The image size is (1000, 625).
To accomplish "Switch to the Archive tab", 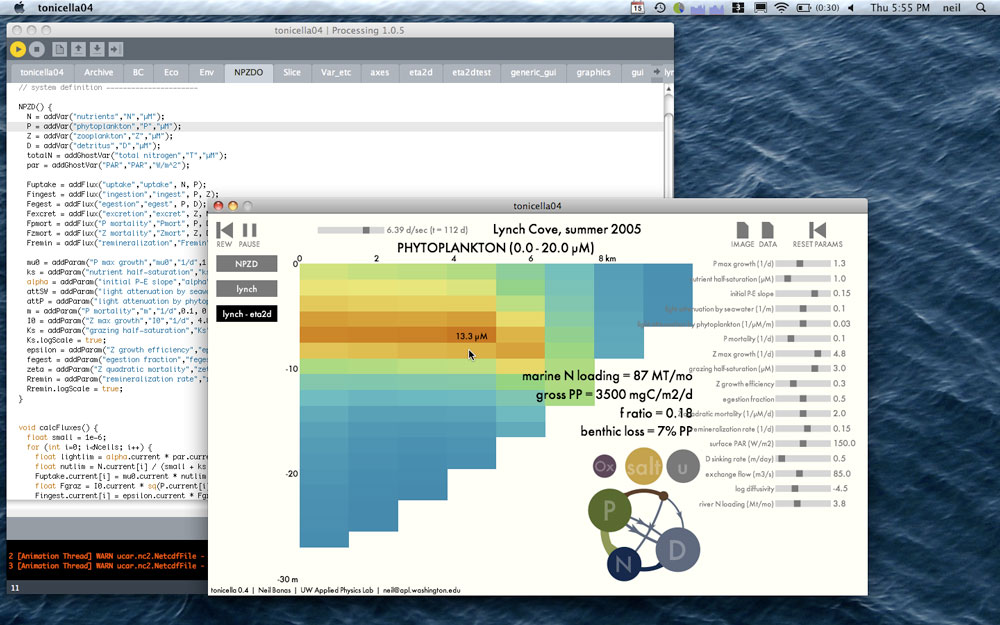I will coord(98,73).
